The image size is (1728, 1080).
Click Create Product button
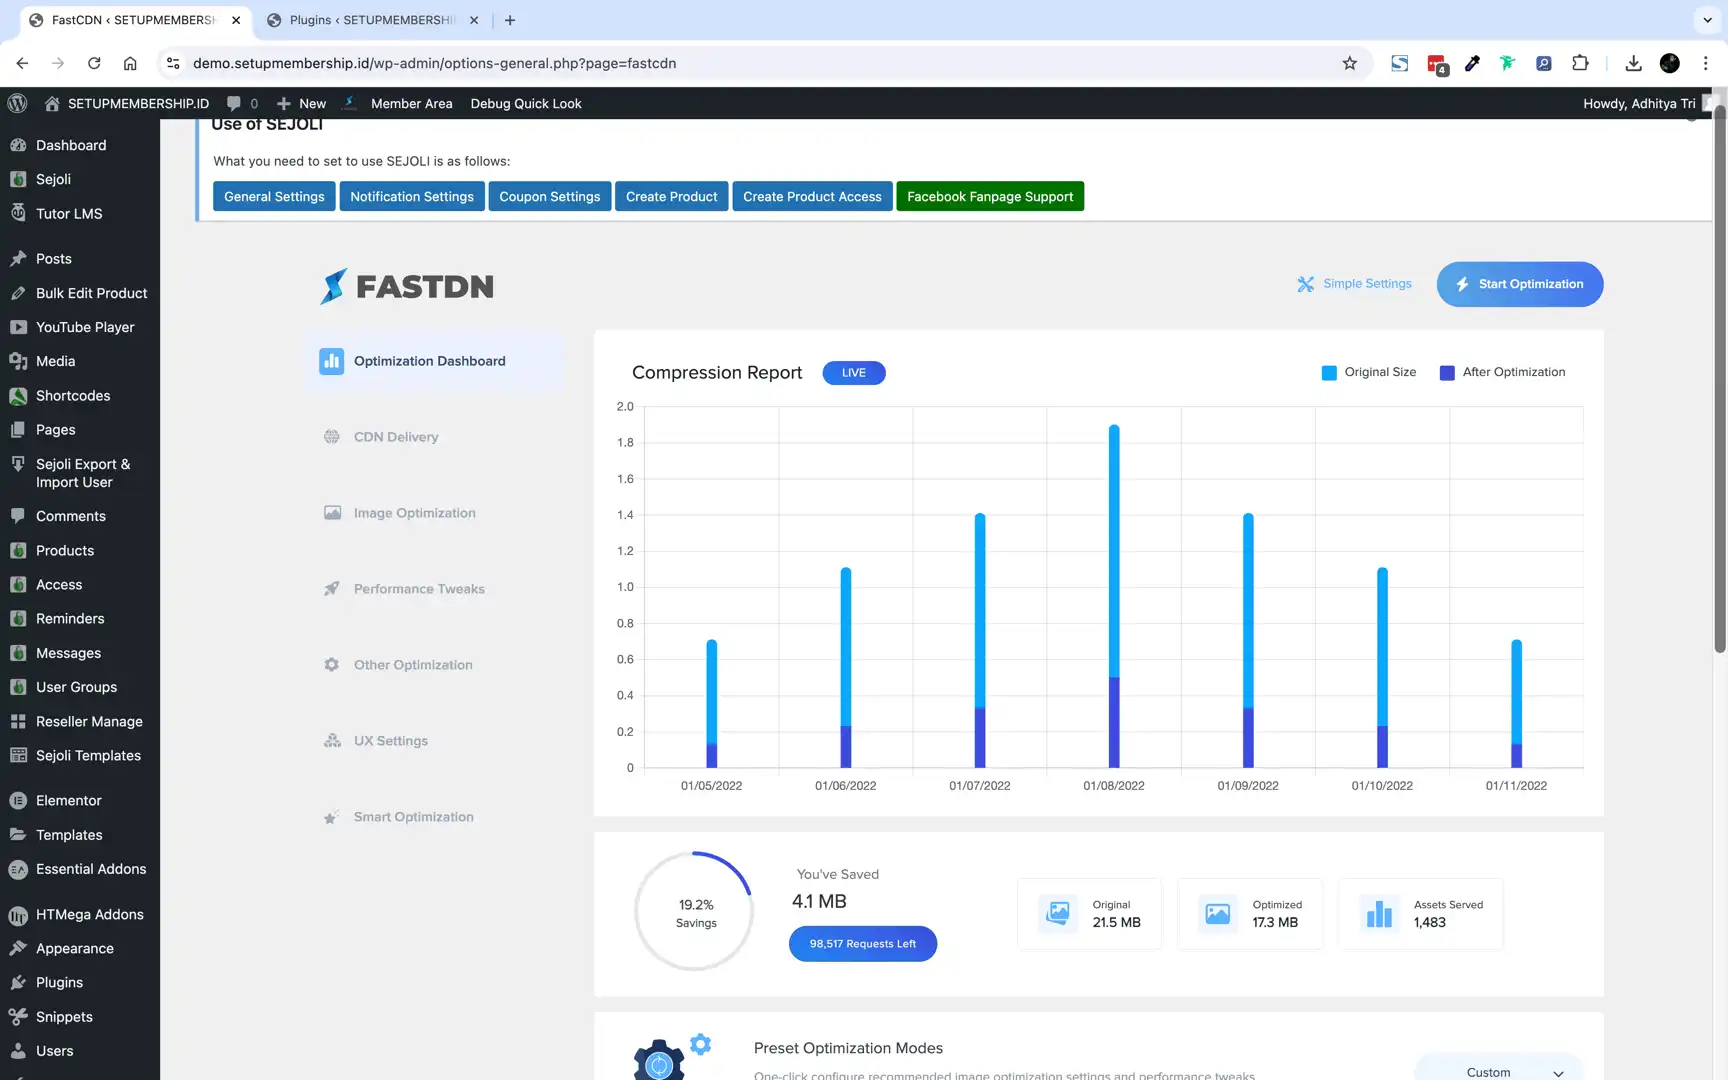click(x=672, y=196)
